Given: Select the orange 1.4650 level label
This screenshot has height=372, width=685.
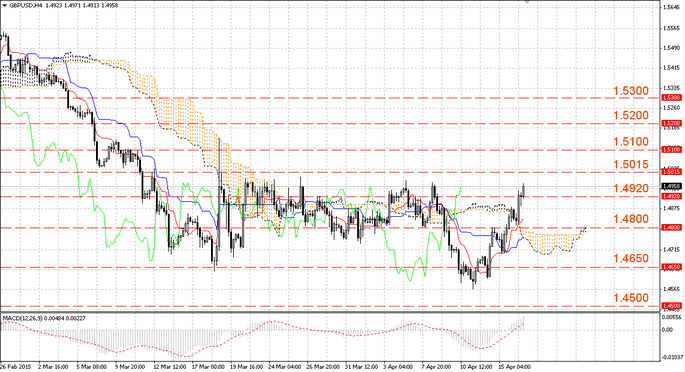Looking at the screenshot, I should point(631,258).
